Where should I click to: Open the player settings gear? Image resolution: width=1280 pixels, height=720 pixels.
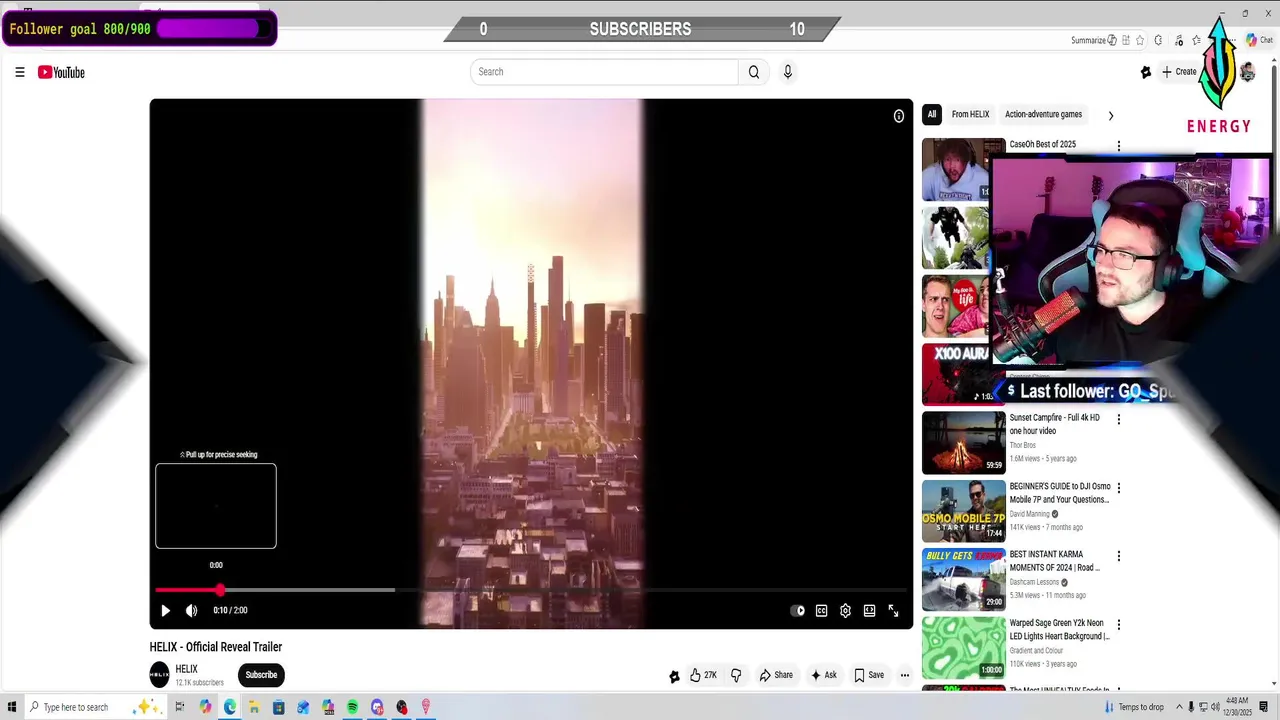tap(845, 611)
